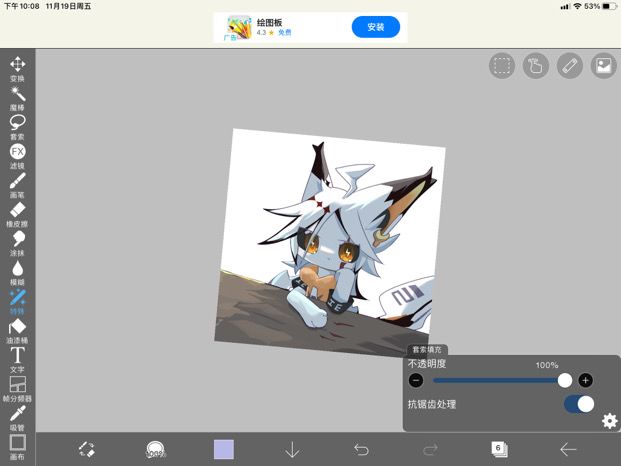Viewport: 621px width, 466px height.
Task: Tap the 安装 install button
Action: pyautogui.click(x=375, y=27)
